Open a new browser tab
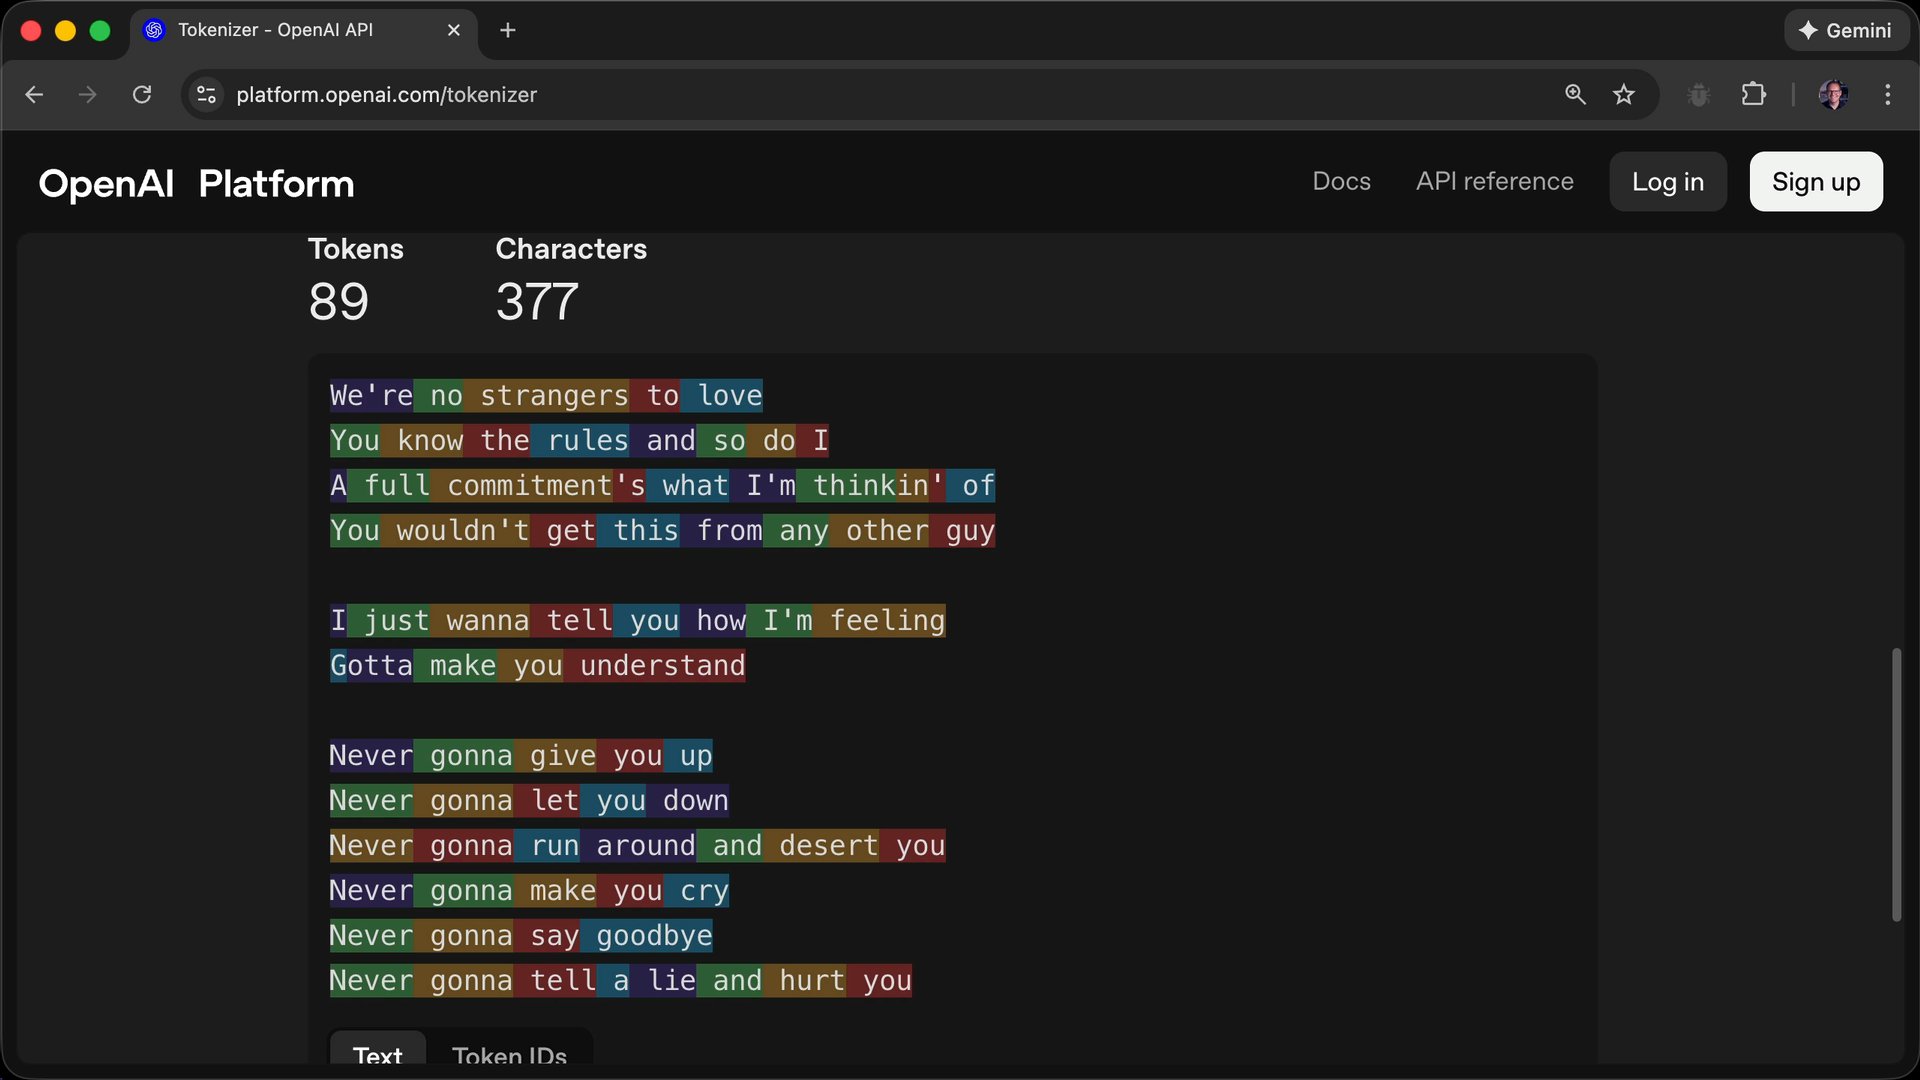This screenshot has width=1920, height=1080. [x=508, y=30]
